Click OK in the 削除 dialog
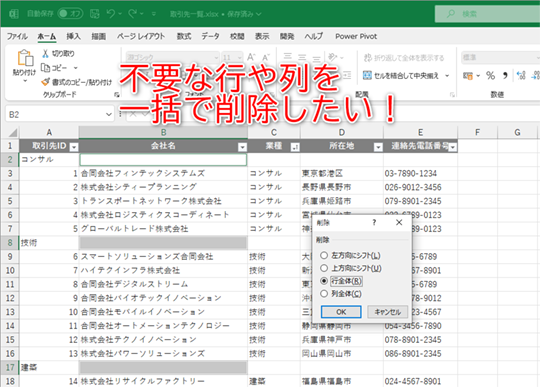This screenshot has height=387, width=540. pyautogui.click(x=341, y=312)
